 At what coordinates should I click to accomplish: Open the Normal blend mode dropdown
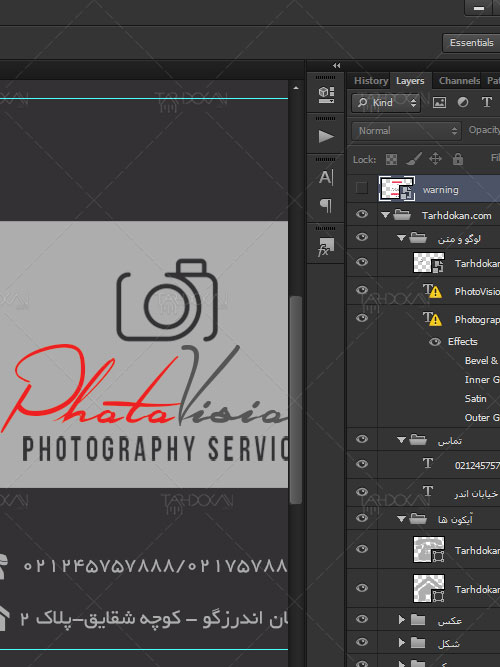(x=406, y=131)
